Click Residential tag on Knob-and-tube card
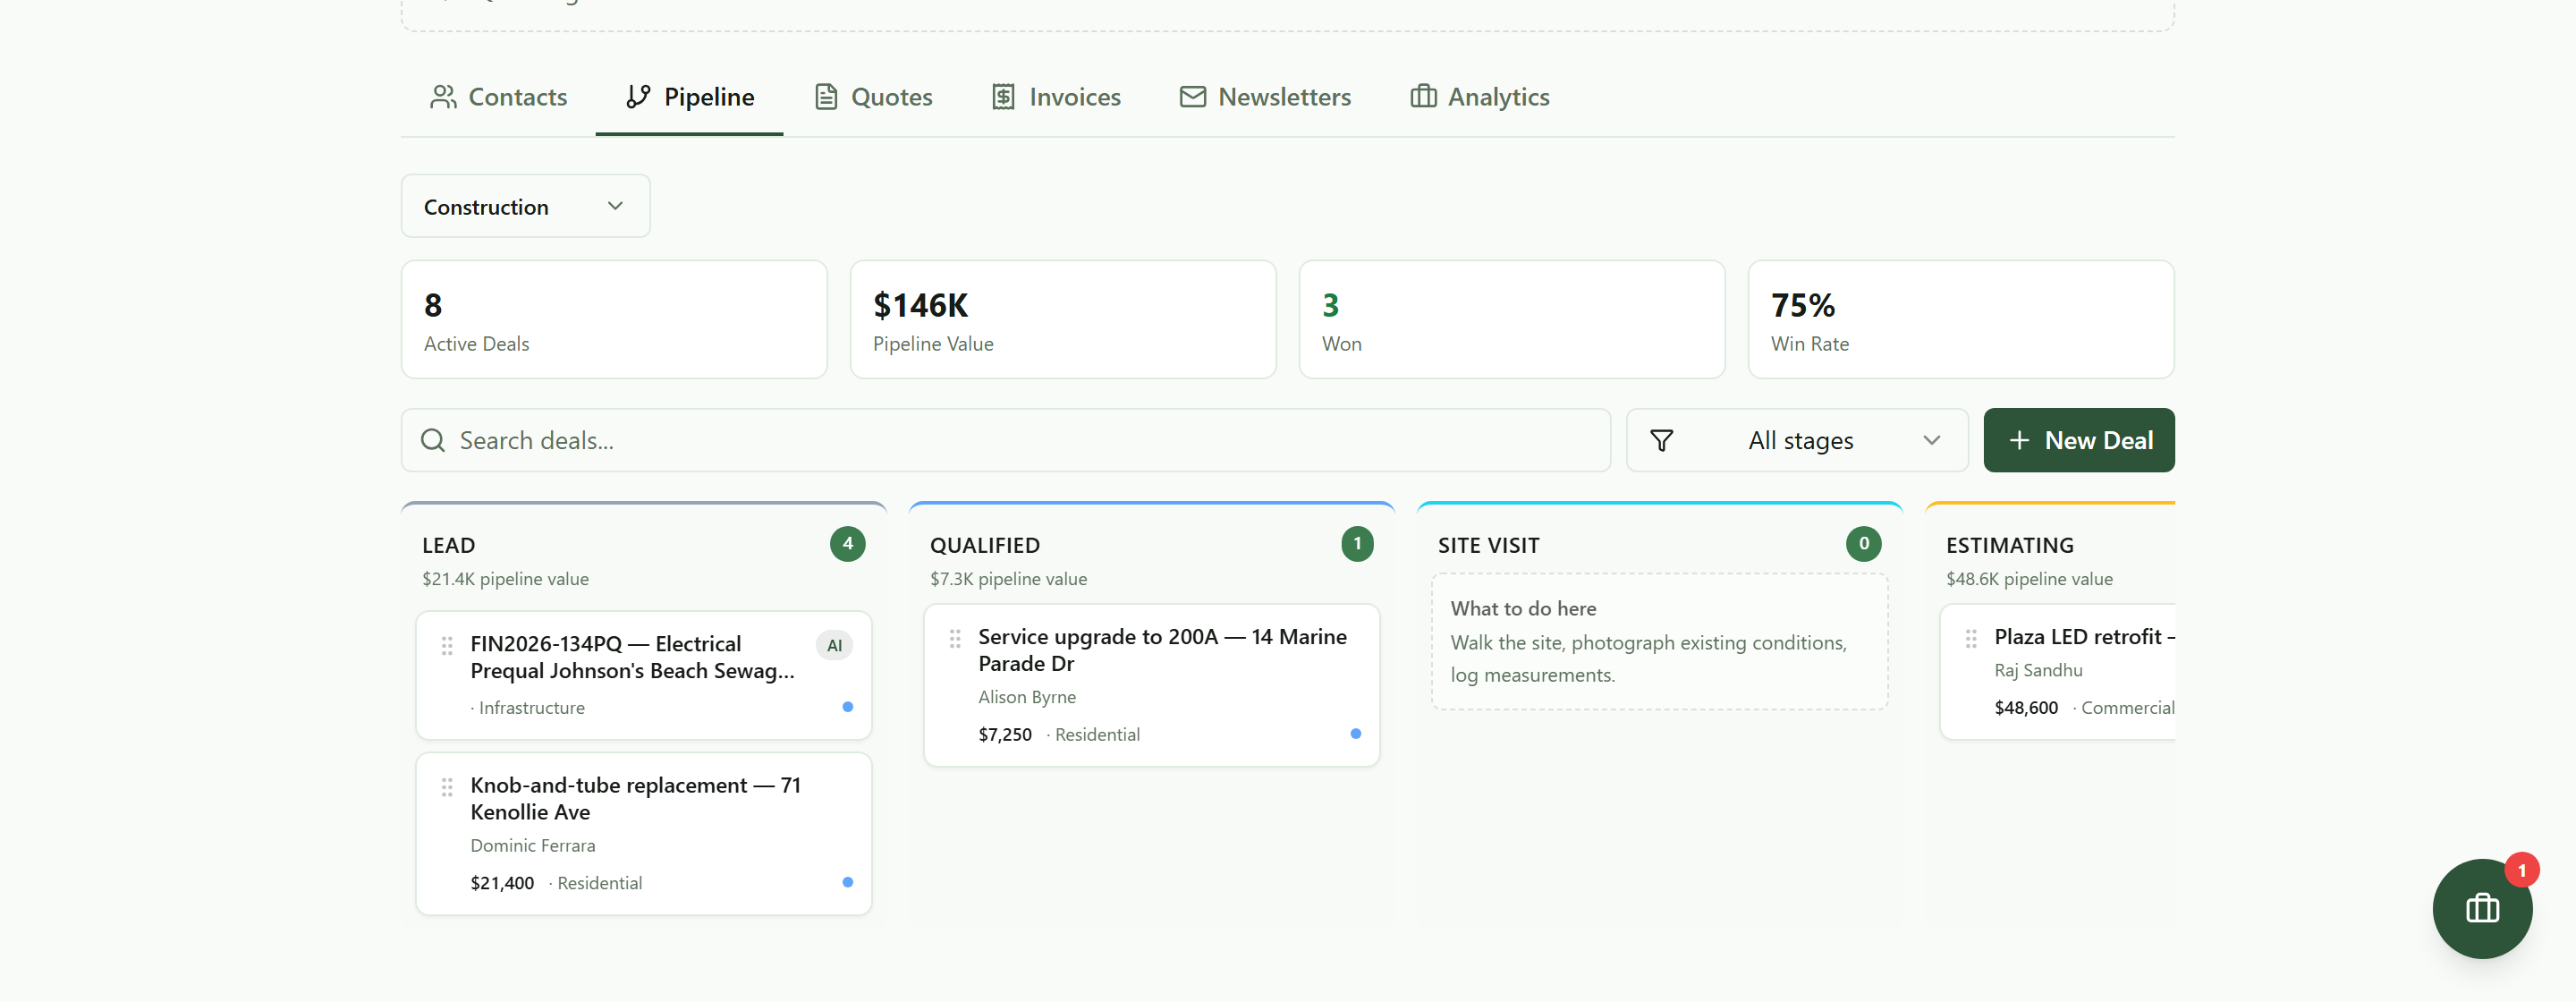 point(599,883)
